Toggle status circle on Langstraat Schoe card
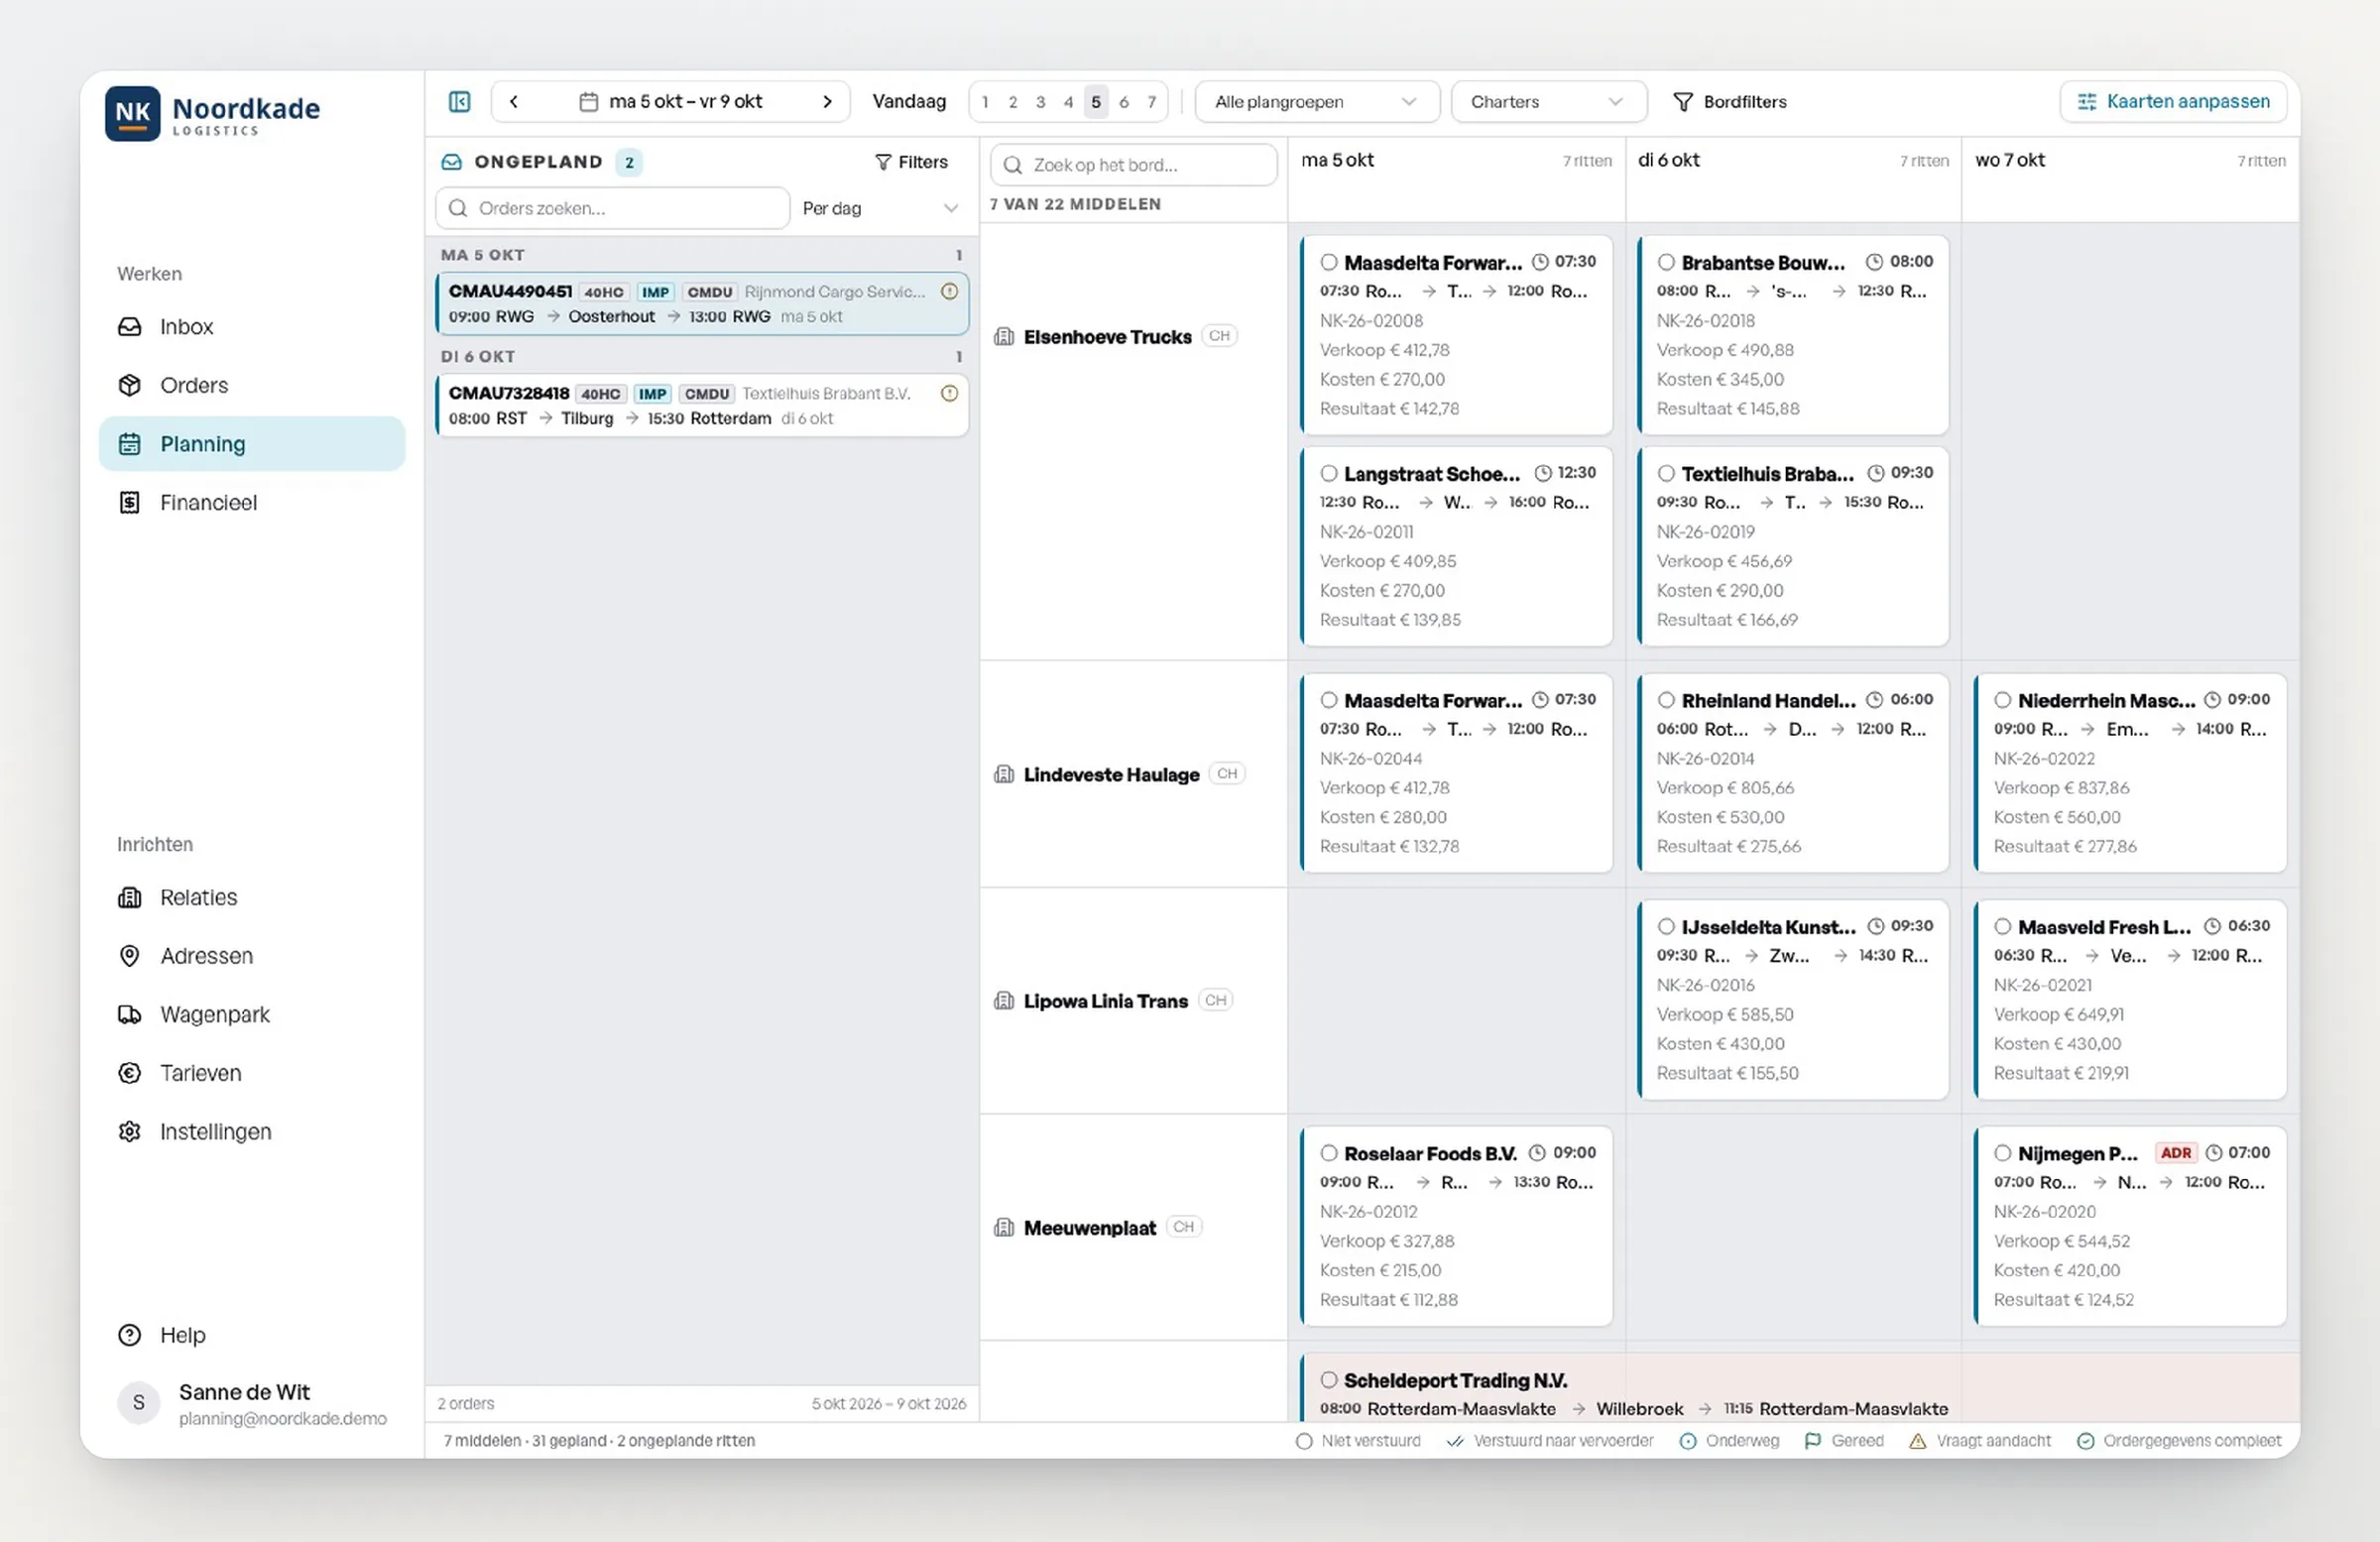 point(1329,473)
